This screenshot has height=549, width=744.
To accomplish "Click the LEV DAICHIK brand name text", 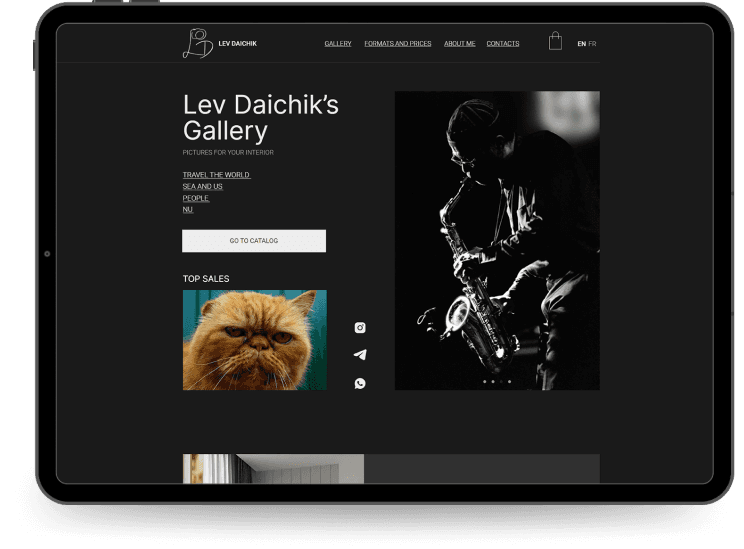I will (237, 43).
